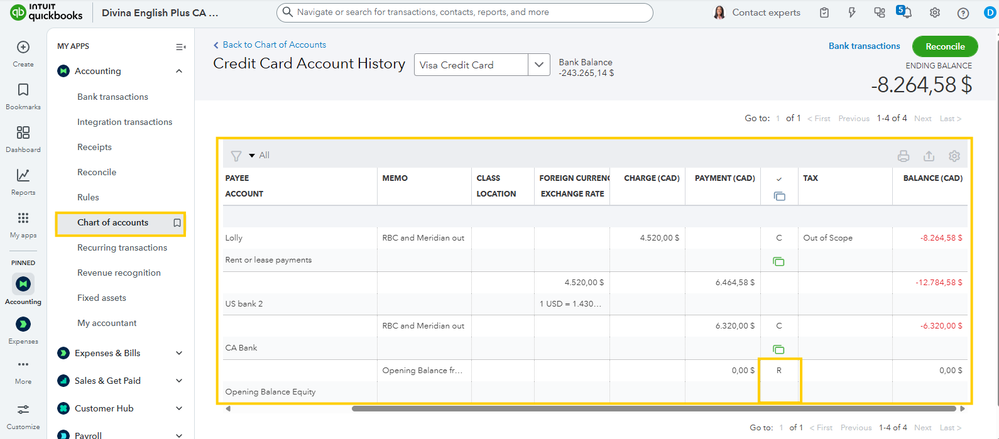Select pinned Accounting icon
This screenshot has width=999, height=439.
tap(23, 283)
